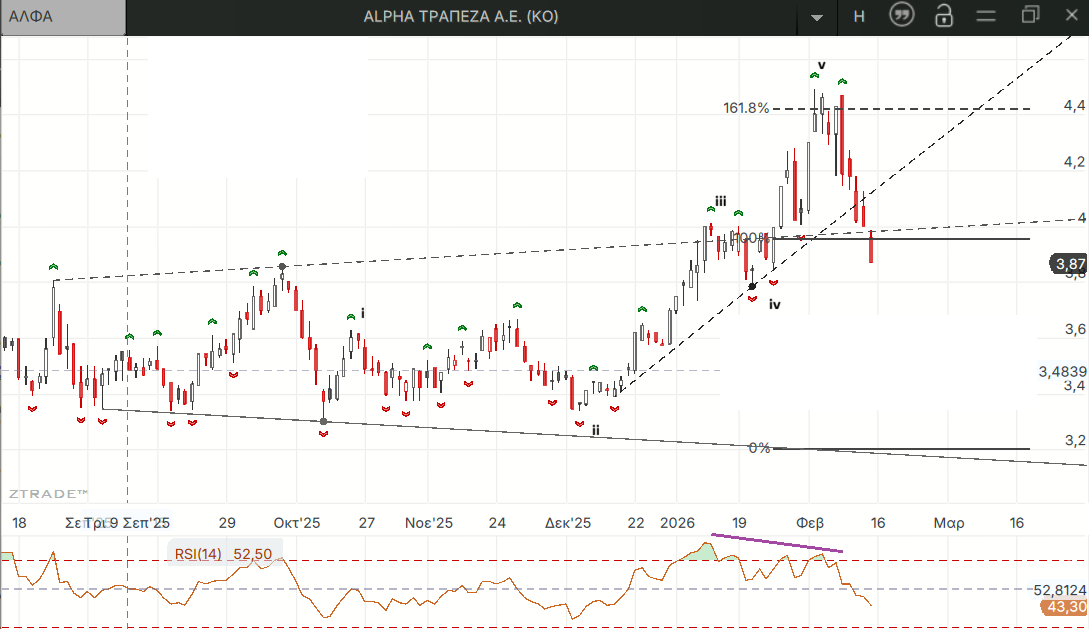This screenshot has height=629, width=1089.
Task: Click the quotation mark comments icon
Action: coord(901,16)
